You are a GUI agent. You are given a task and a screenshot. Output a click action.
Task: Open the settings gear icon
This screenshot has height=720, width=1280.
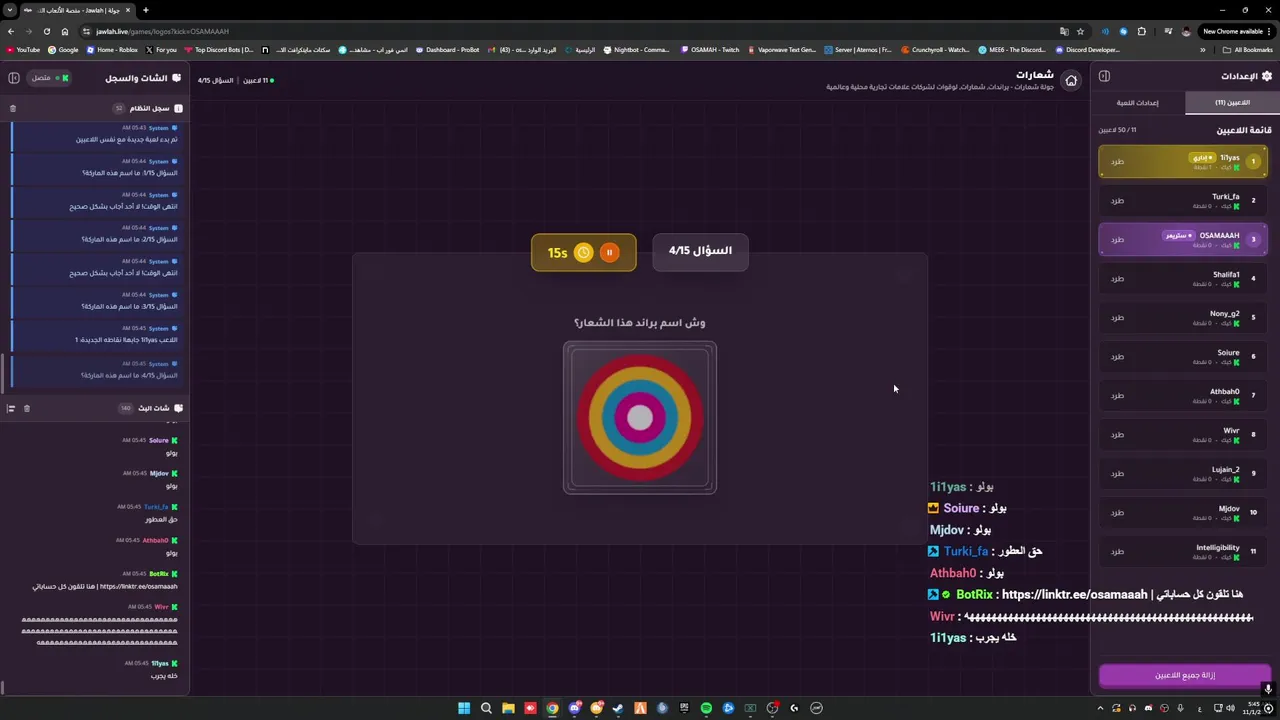[1267, 76]
